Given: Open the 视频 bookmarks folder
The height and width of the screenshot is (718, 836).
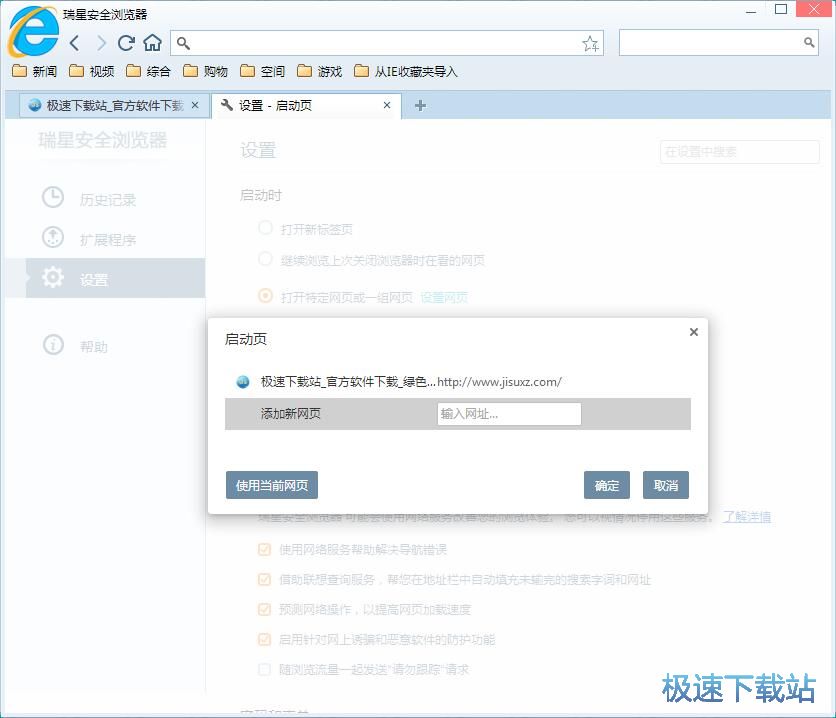Looking at the screenshot, I should (92, 71).
